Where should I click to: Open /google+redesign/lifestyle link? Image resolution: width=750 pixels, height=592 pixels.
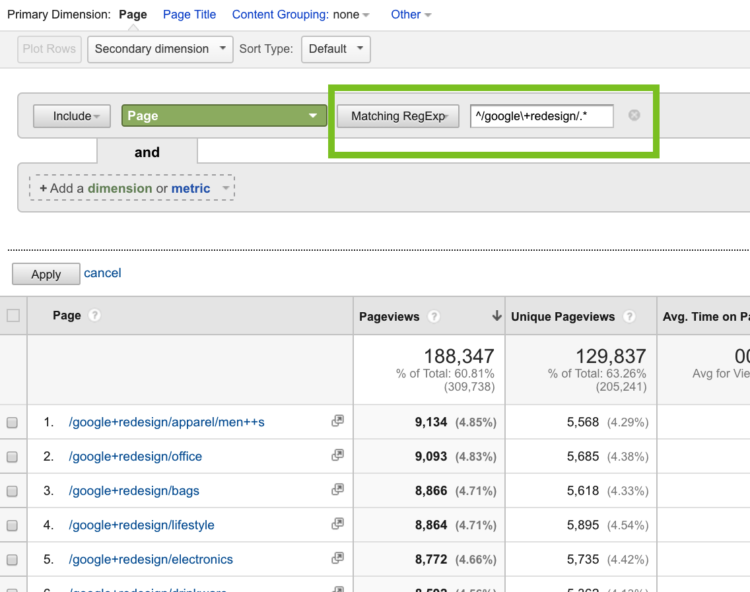(142, 525)
